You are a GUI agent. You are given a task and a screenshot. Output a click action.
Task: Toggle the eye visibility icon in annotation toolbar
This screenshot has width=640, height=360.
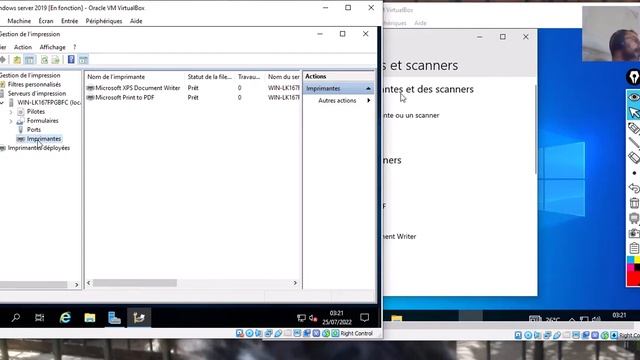point(634,97)
